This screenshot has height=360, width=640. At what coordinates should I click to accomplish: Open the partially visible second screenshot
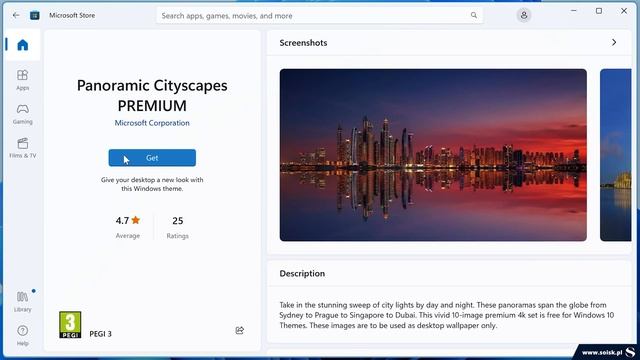pyautogui.click(x=616, y=155)
